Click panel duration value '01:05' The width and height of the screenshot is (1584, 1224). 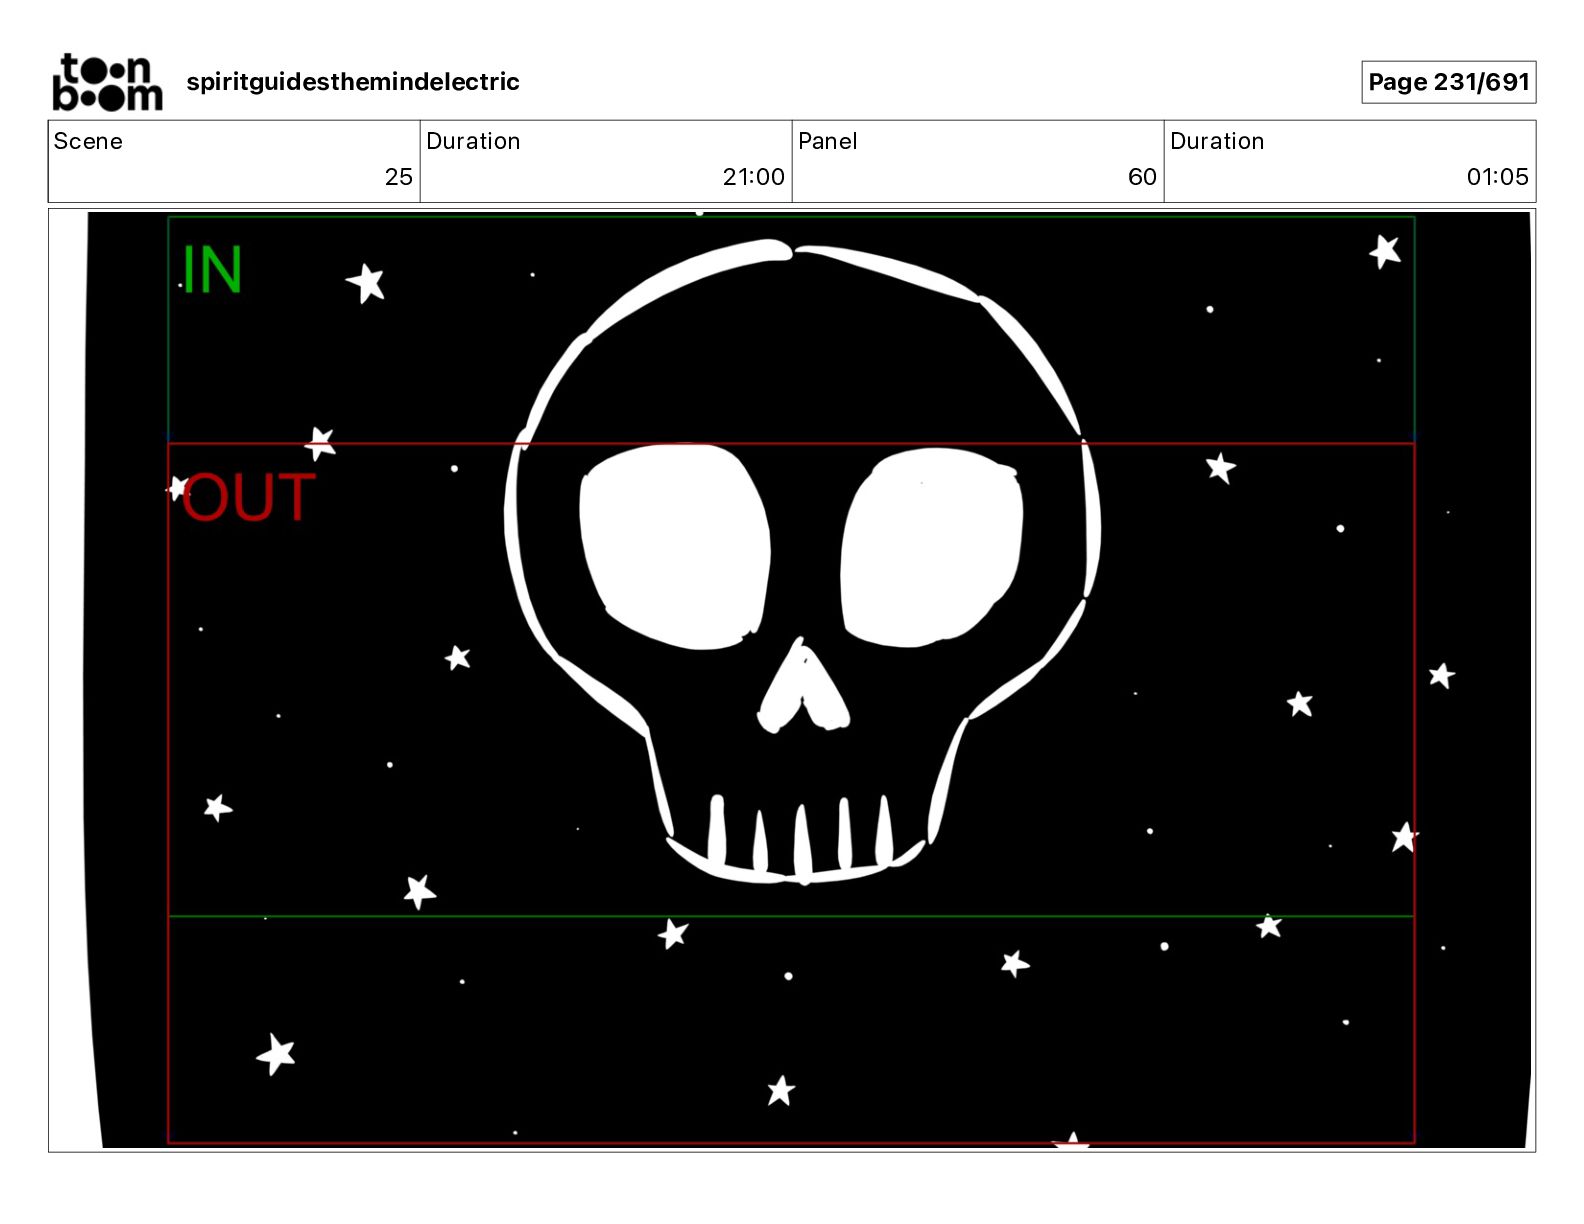[1497, 177]
